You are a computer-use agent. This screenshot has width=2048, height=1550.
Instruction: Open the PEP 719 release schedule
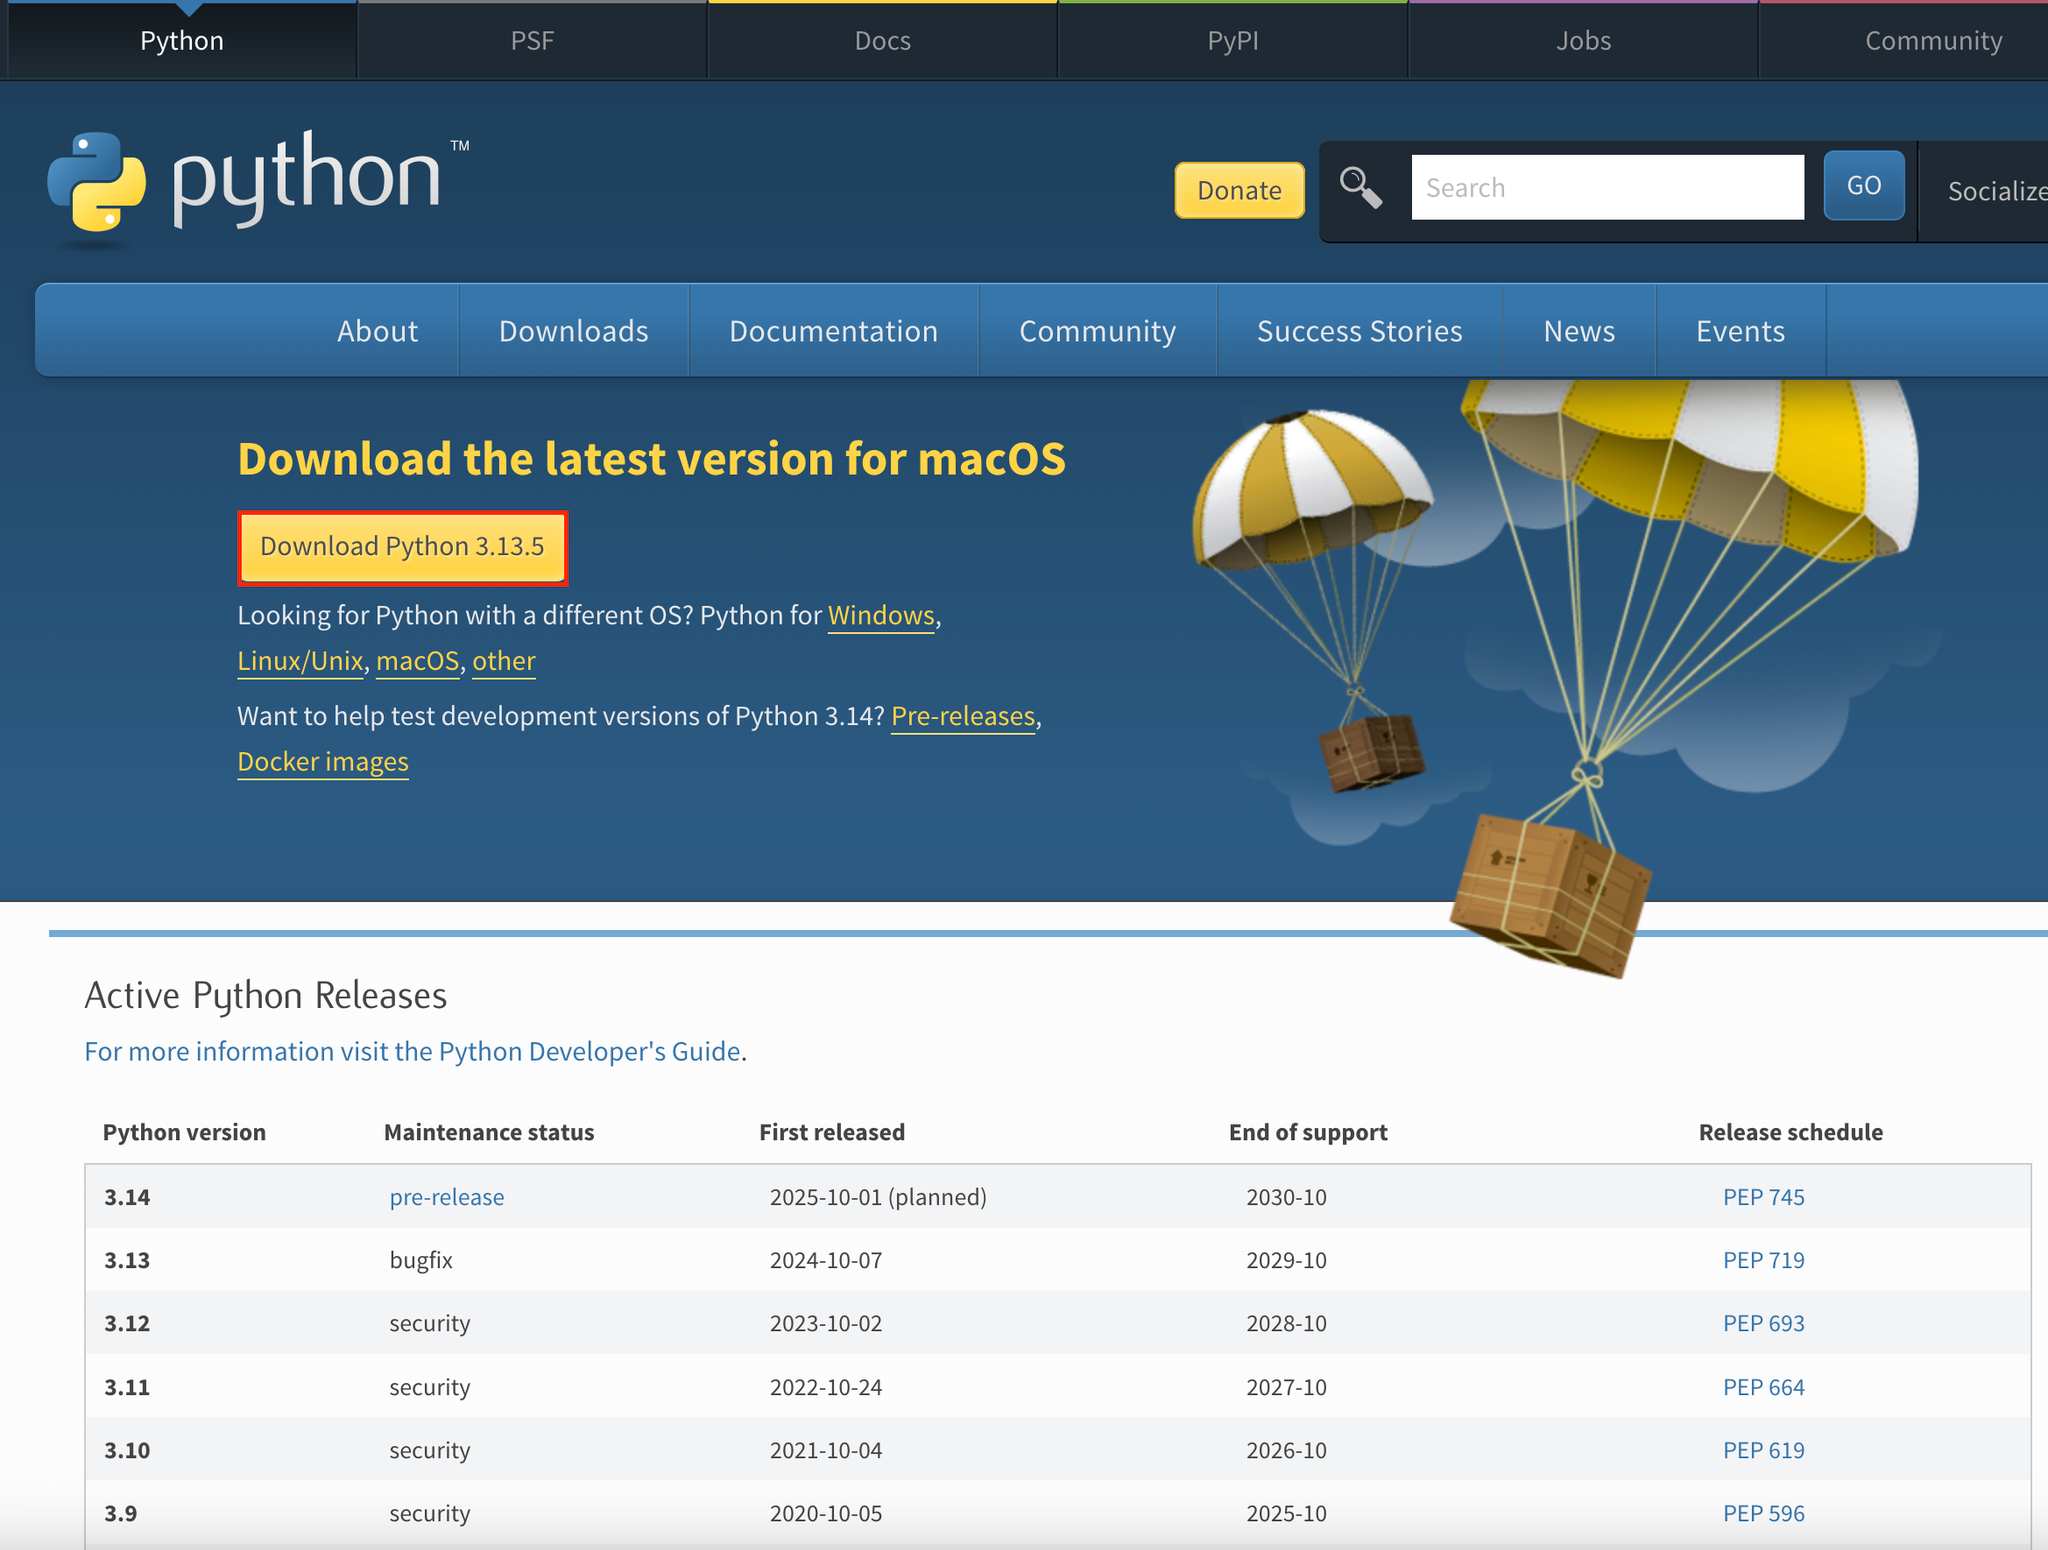tap(1764, 1260)
